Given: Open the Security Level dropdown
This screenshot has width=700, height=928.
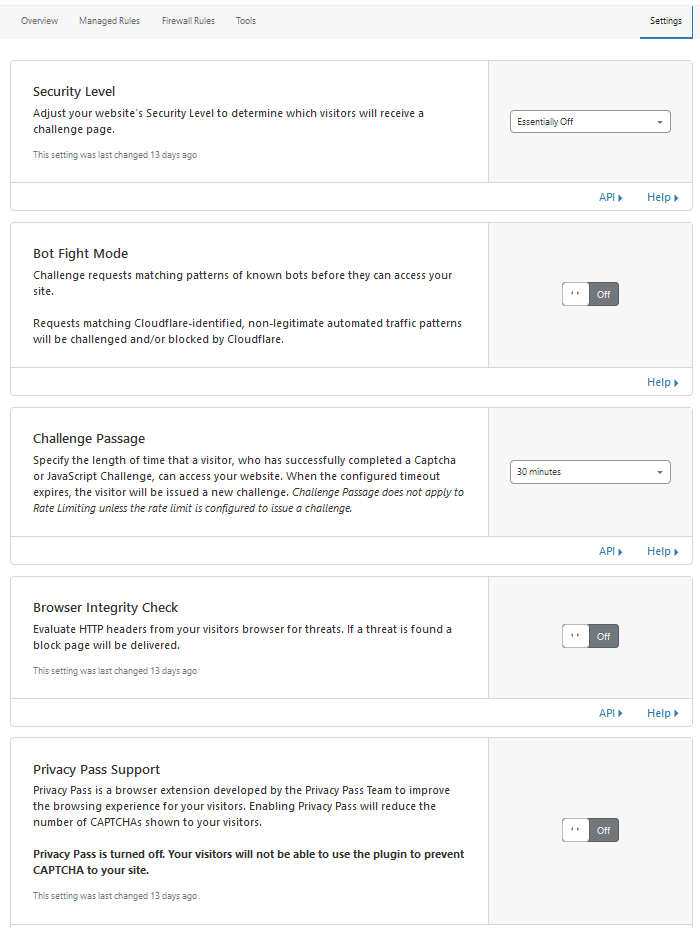Looking at the screenshot, I should tap(589, 122).
